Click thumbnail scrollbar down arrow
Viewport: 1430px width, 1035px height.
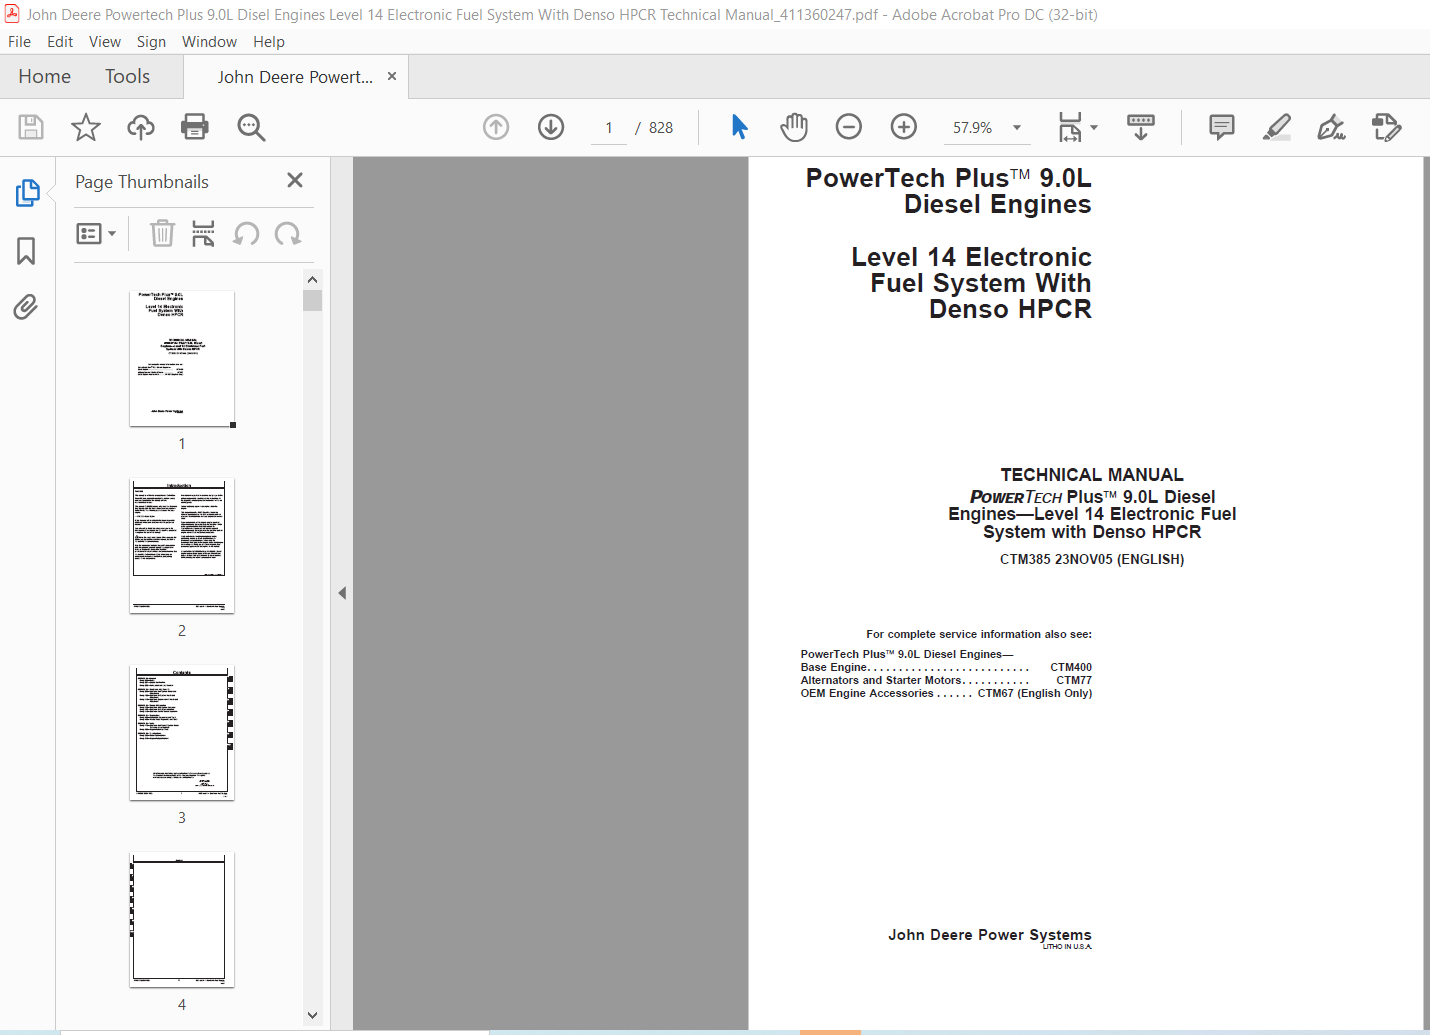(x=312, y=1015)
